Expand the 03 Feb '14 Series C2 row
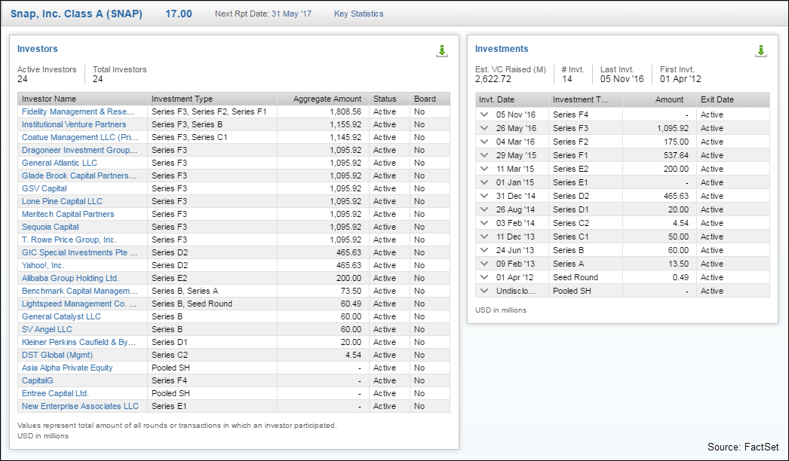Viewport: 789px width, 461px height. coord(484,223)
